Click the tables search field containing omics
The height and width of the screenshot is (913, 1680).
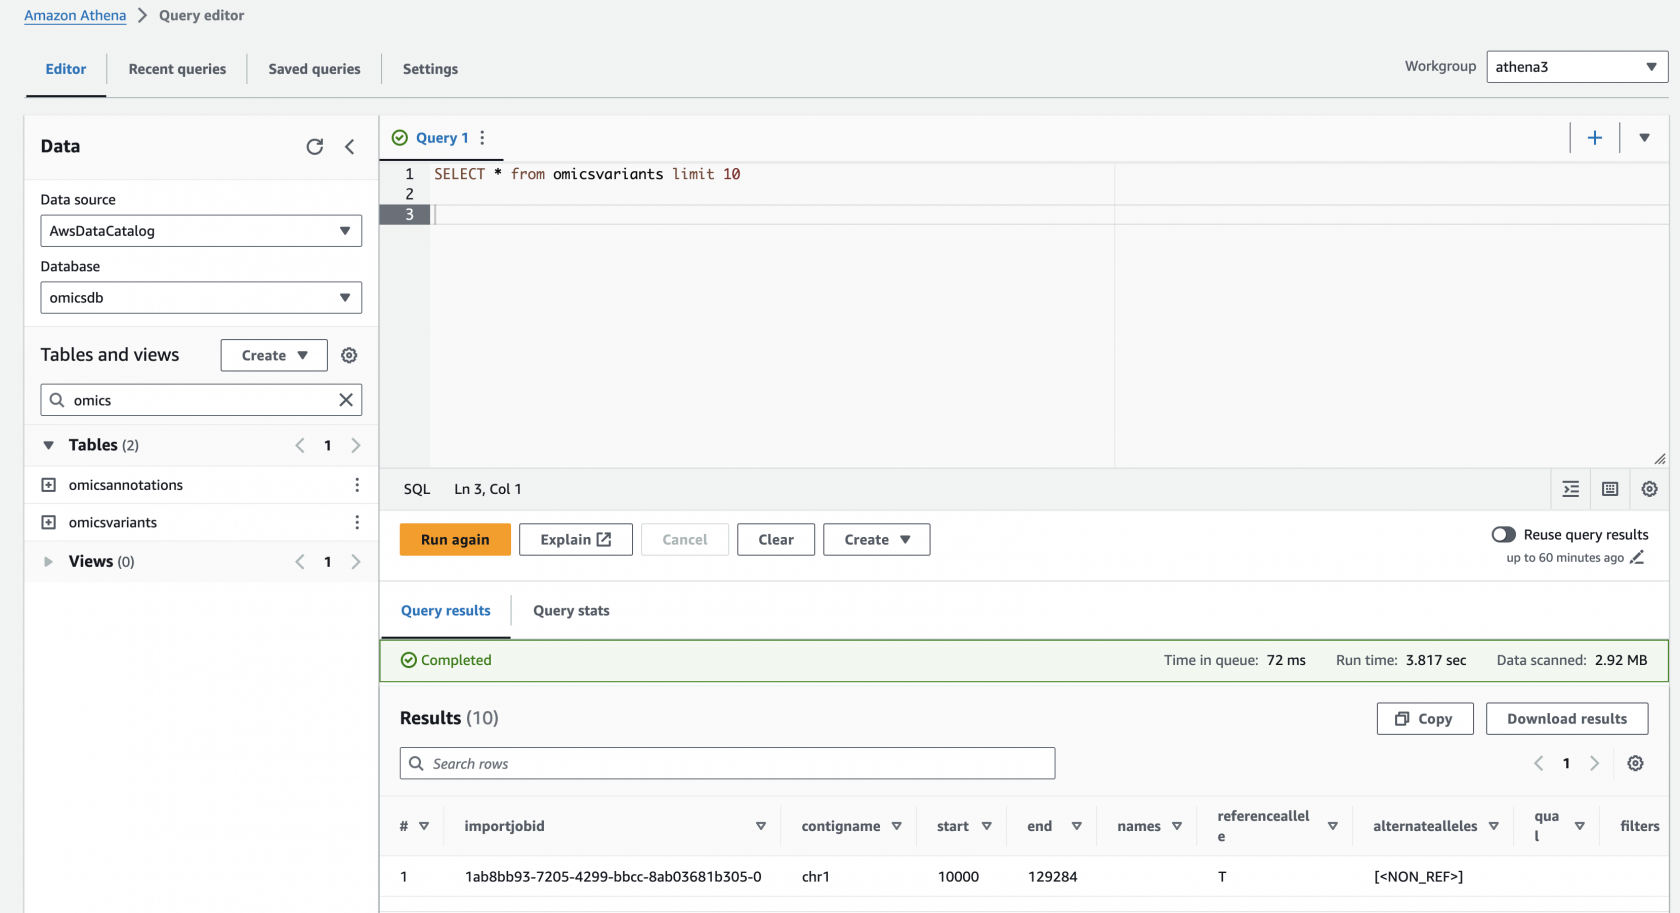coord(201,400)
